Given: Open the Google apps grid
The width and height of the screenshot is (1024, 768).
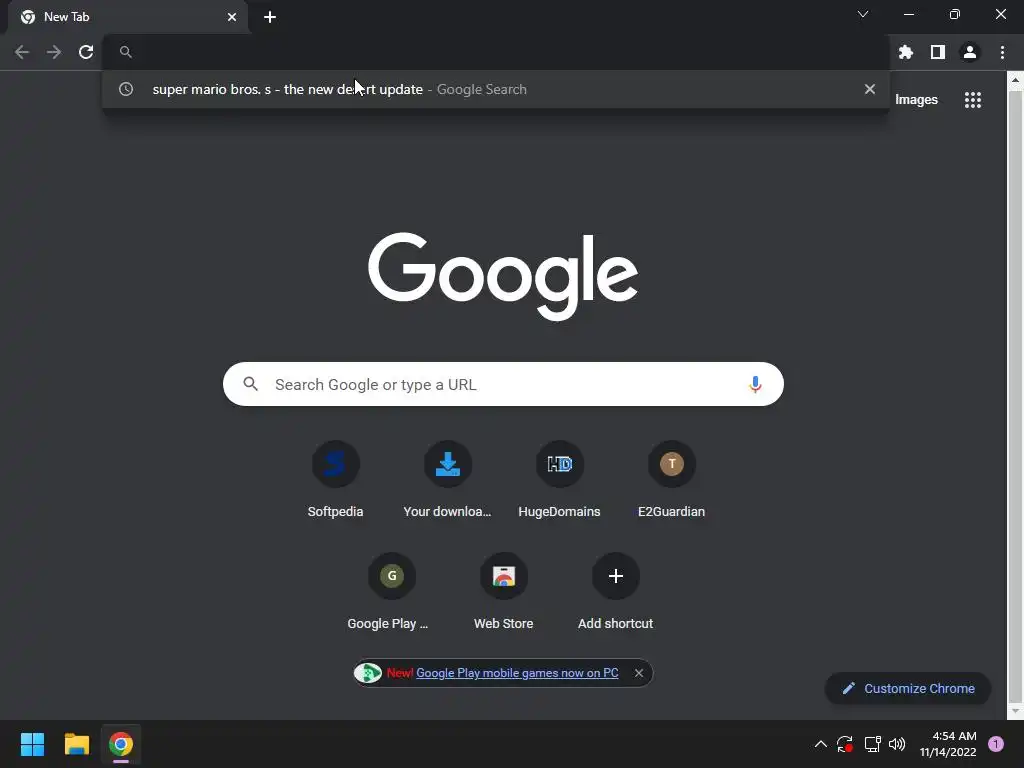Looking at the screenshot, I should click(973, 100).
